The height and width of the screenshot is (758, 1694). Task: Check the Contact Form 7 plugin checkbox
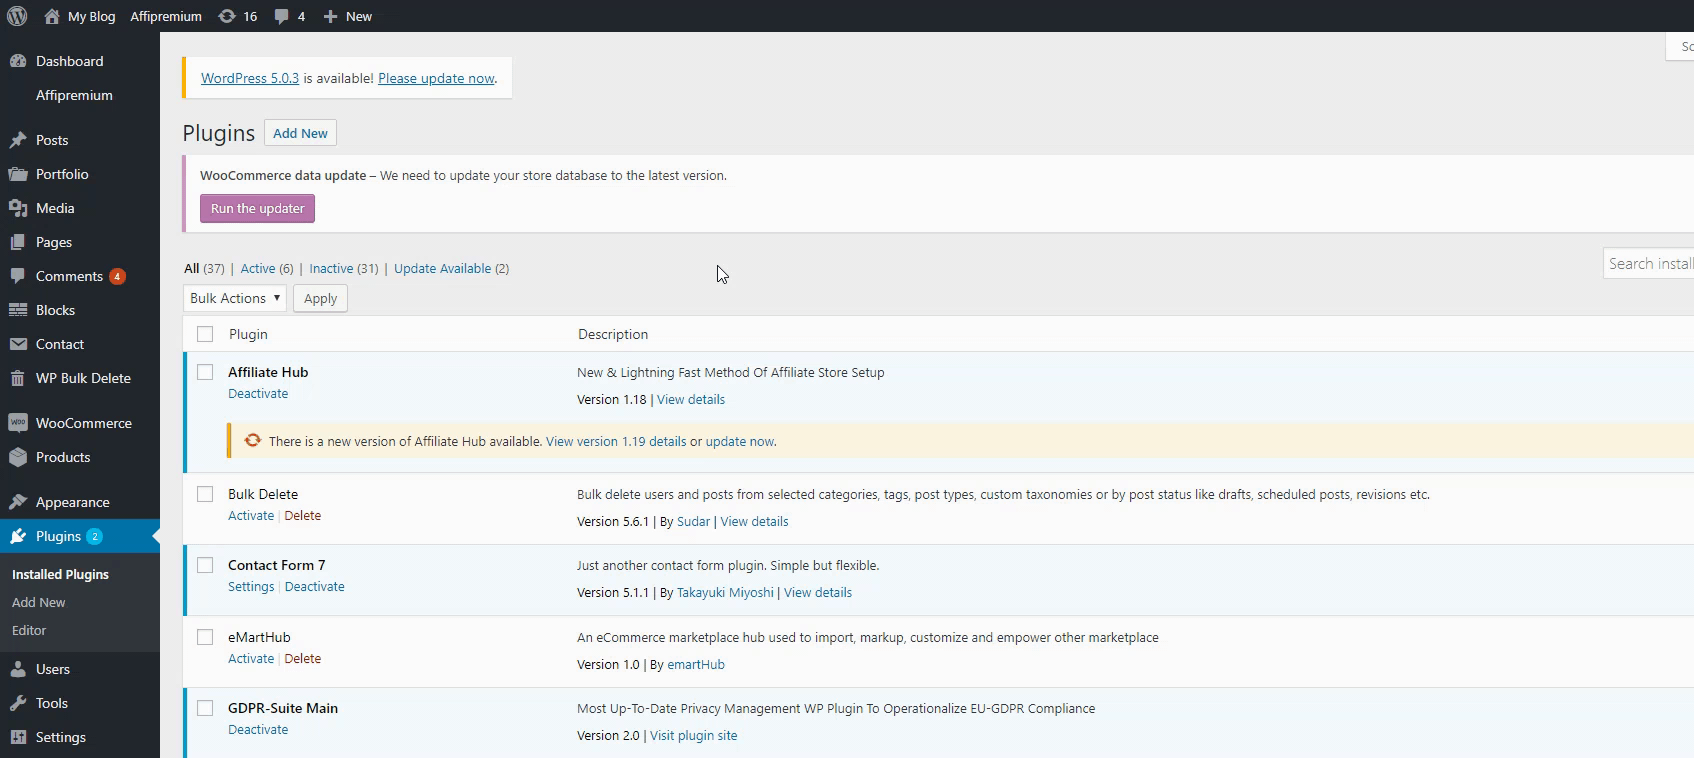point(205,565)
